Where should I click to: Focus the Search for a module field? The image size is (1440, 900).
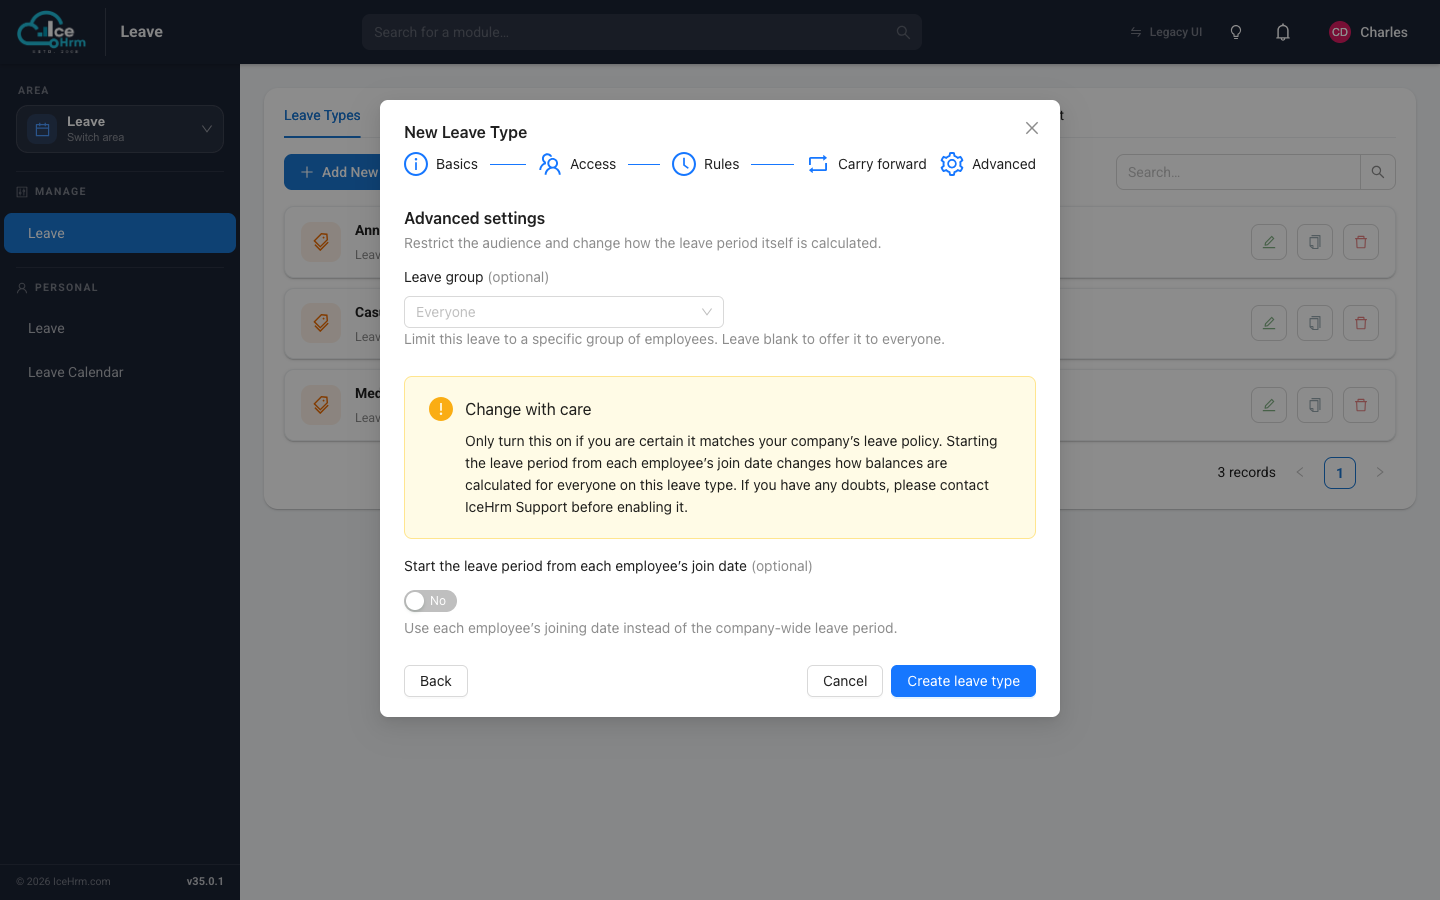[x=642, y=32]
